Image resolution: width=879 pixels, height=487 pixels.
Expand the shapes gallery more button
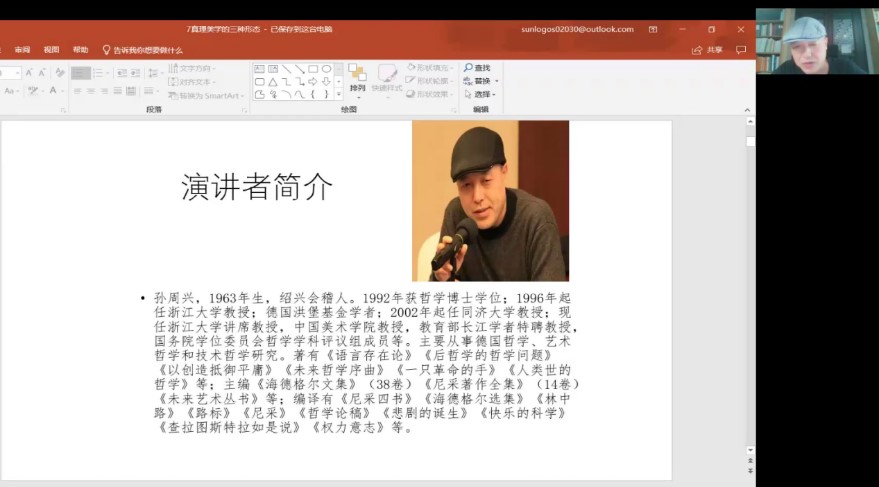[339, 95]
